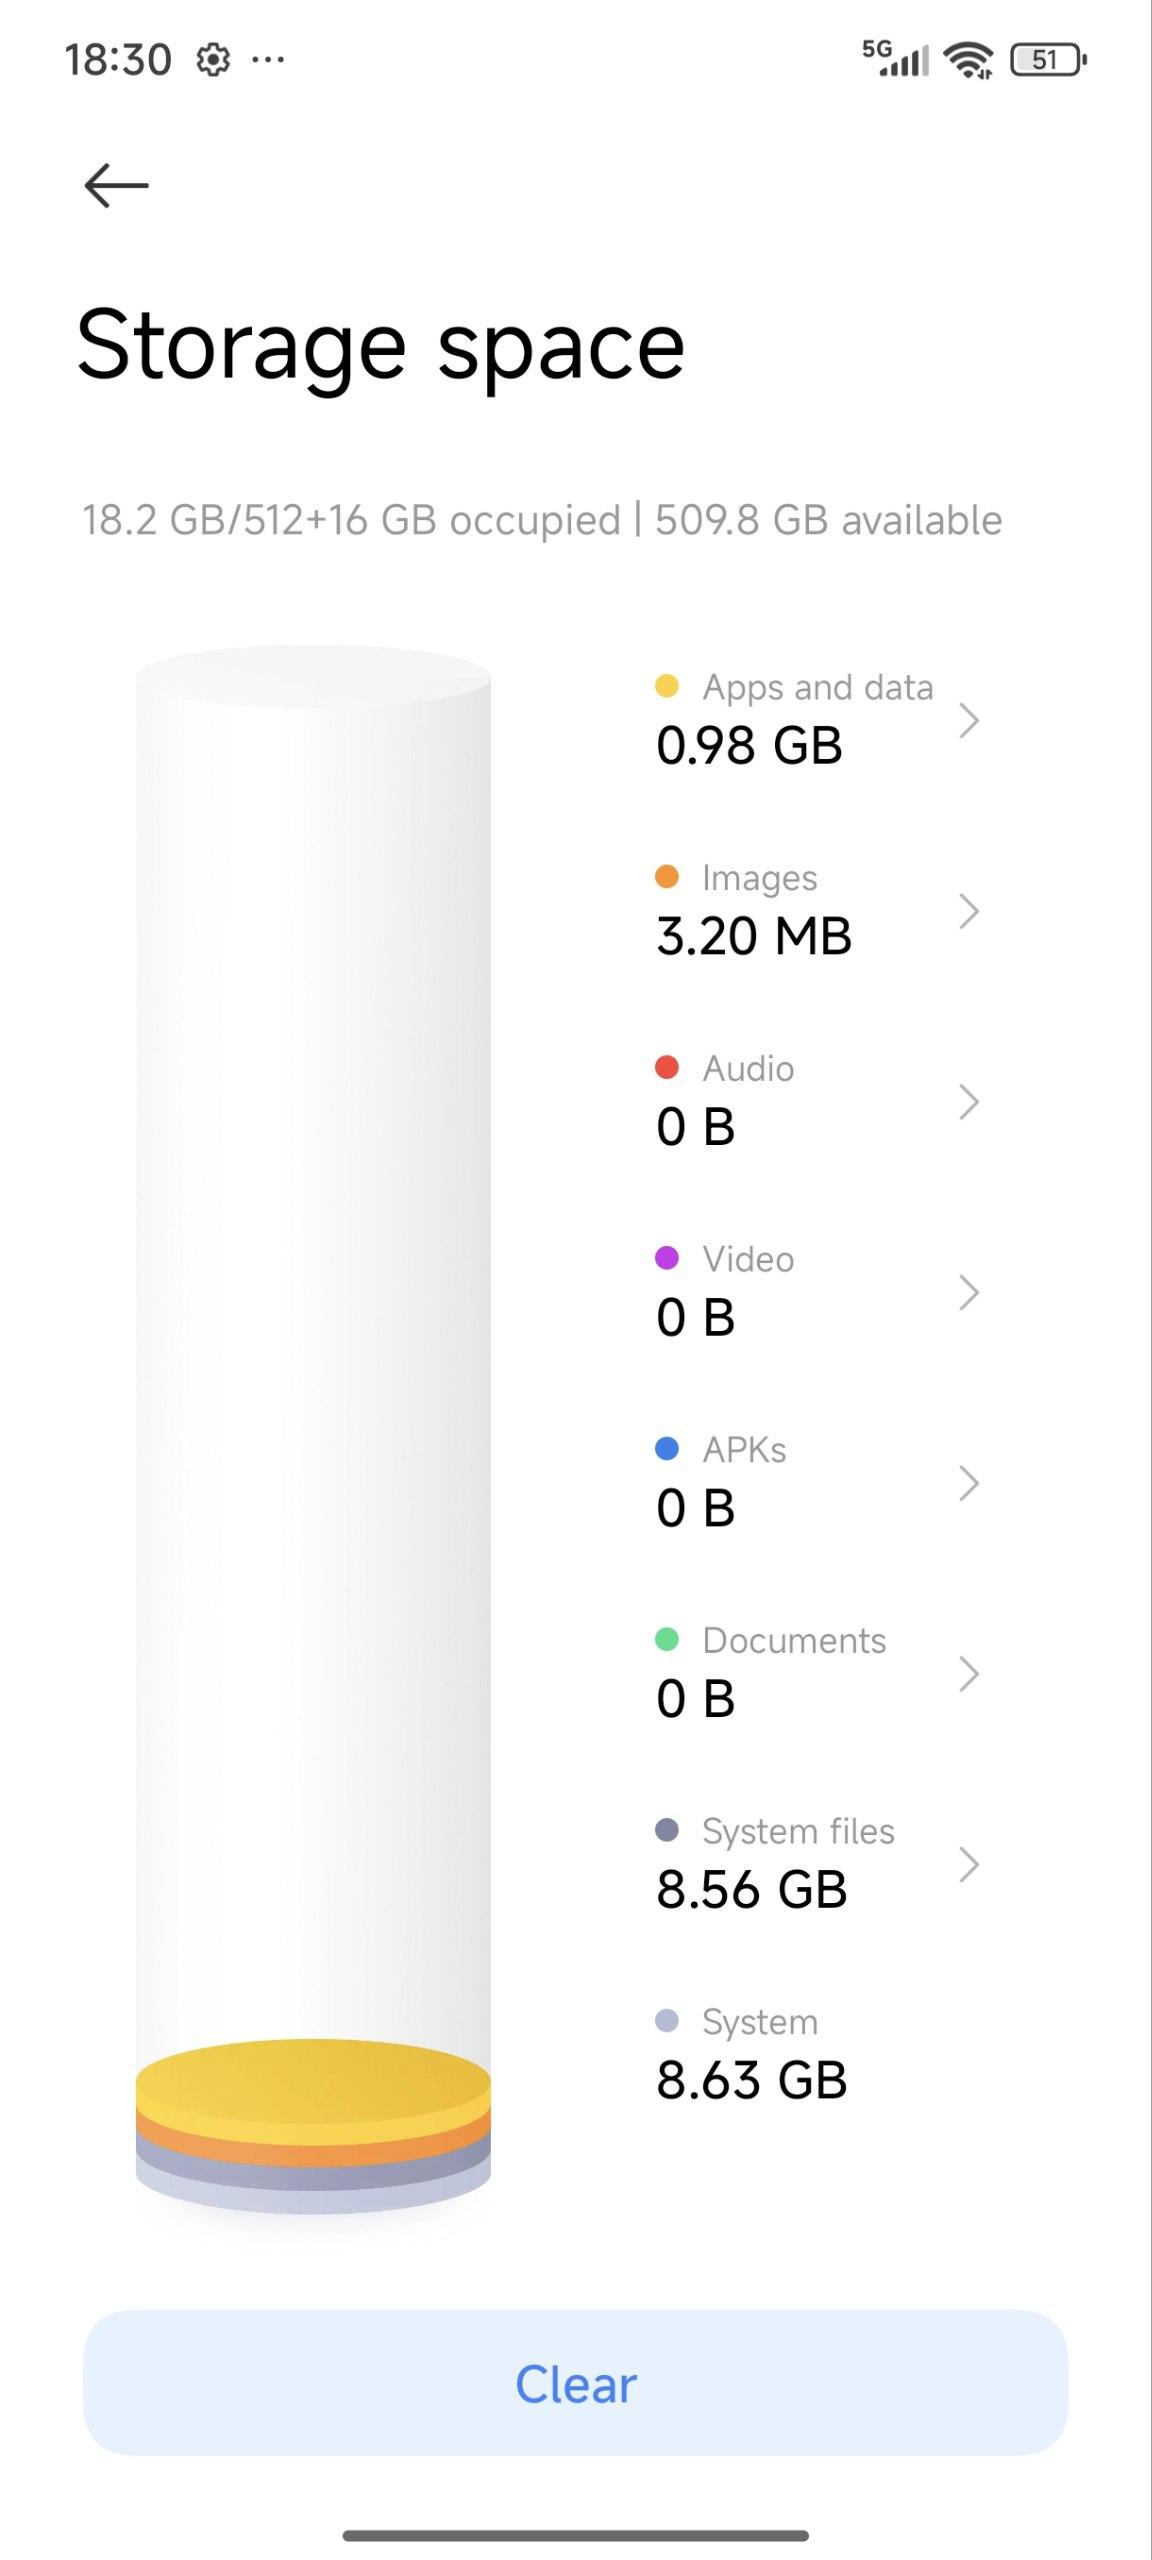Tap the three-dots notification icon
Image resolution: width=1152 pixels, height=2560 pixels.
(x=268, y=60)
